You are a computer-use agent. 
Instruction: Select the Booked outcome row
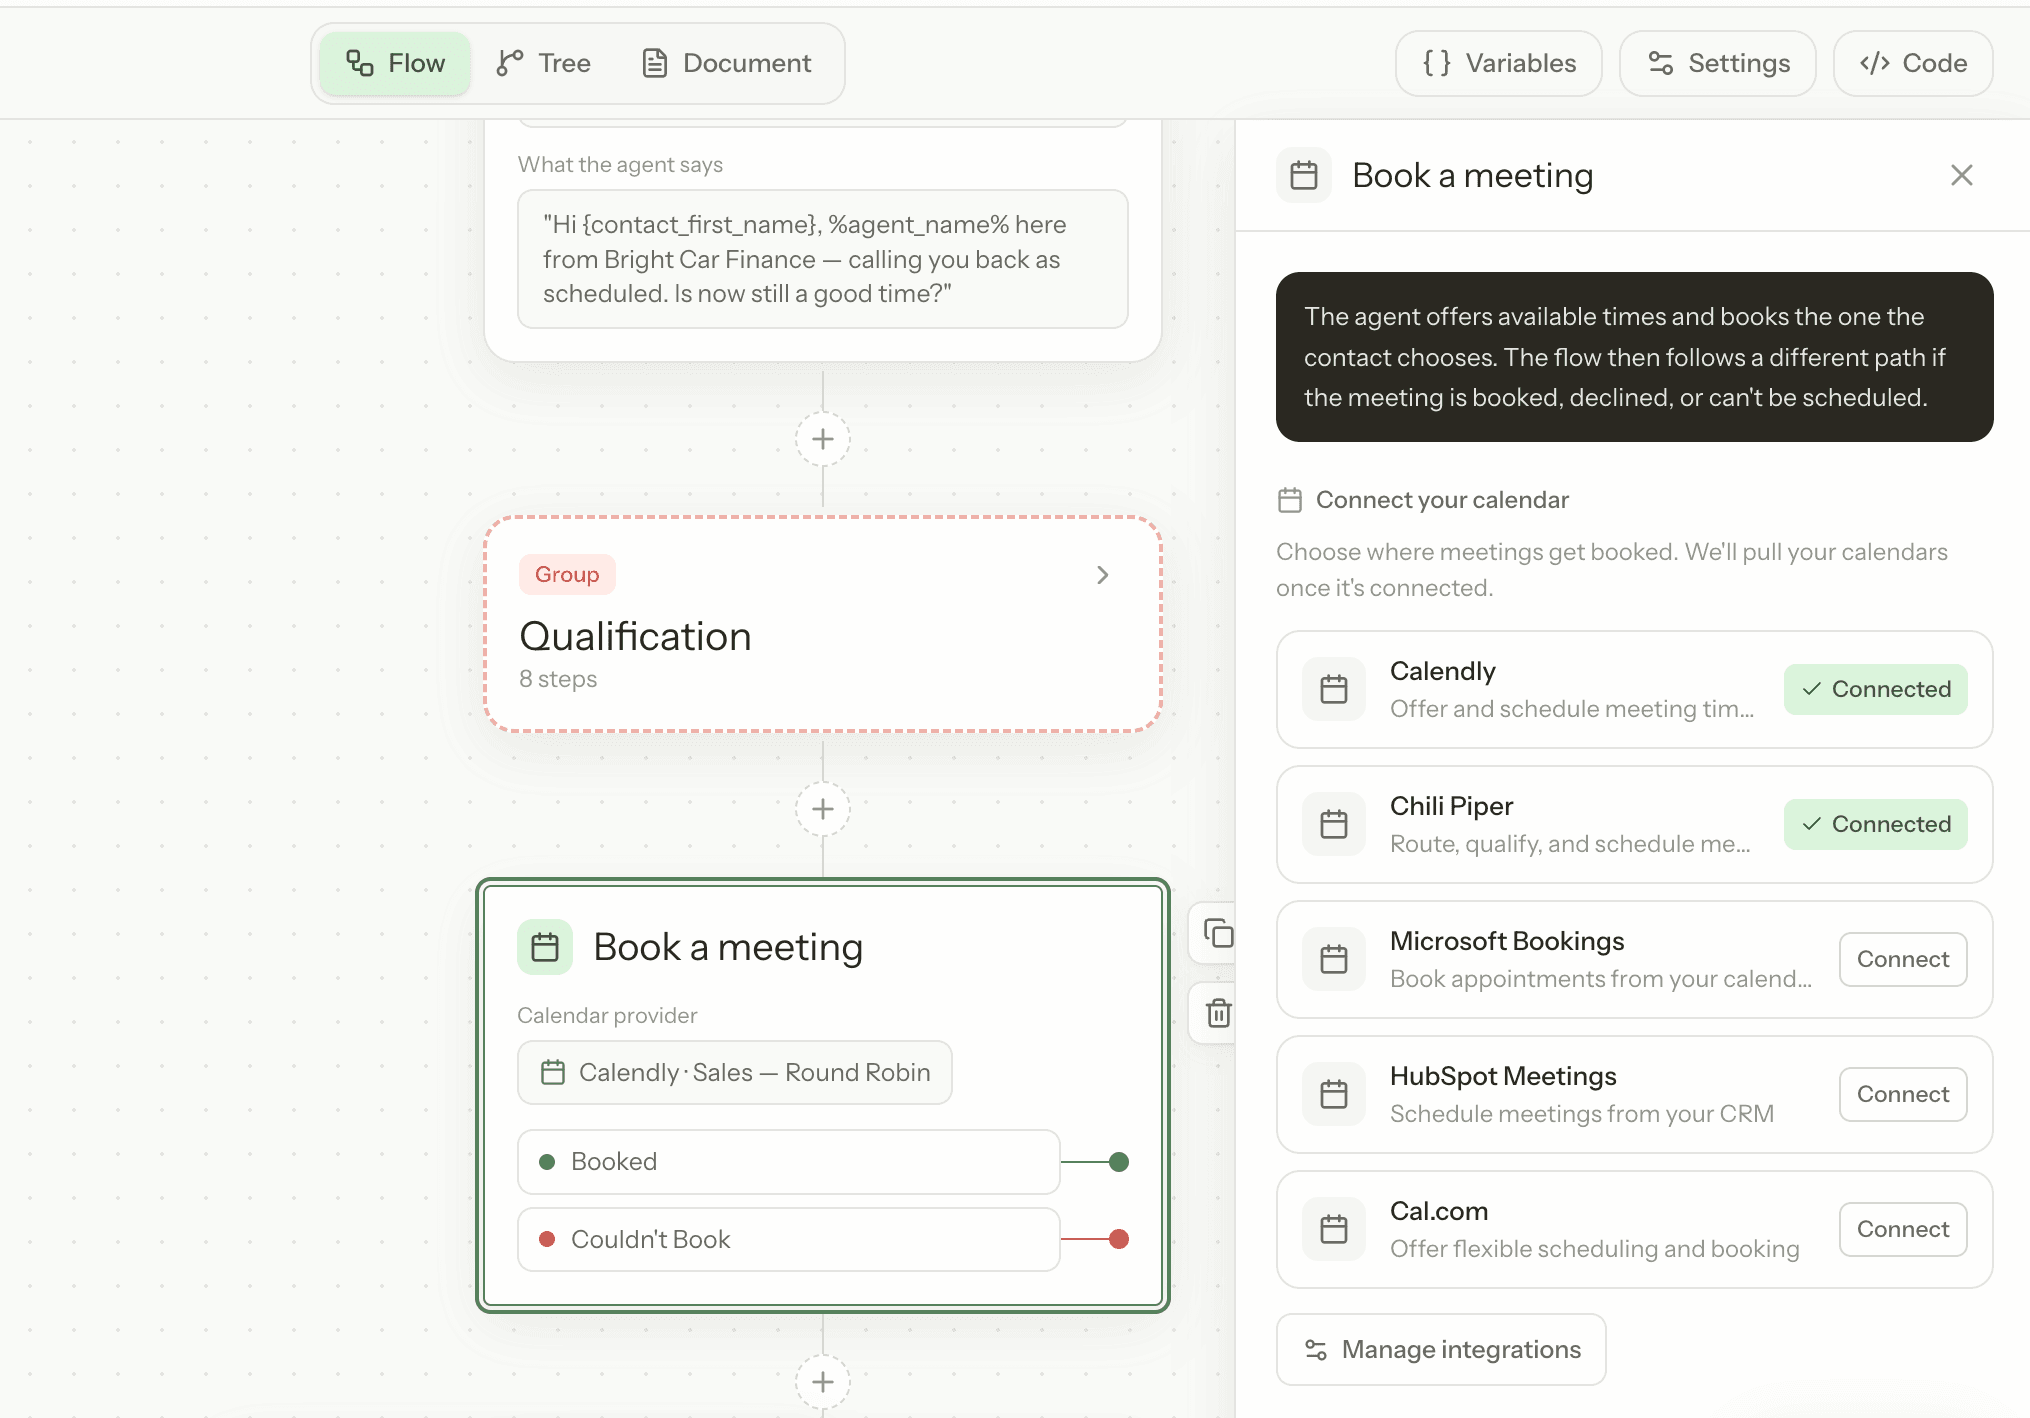pos(789,1162)
